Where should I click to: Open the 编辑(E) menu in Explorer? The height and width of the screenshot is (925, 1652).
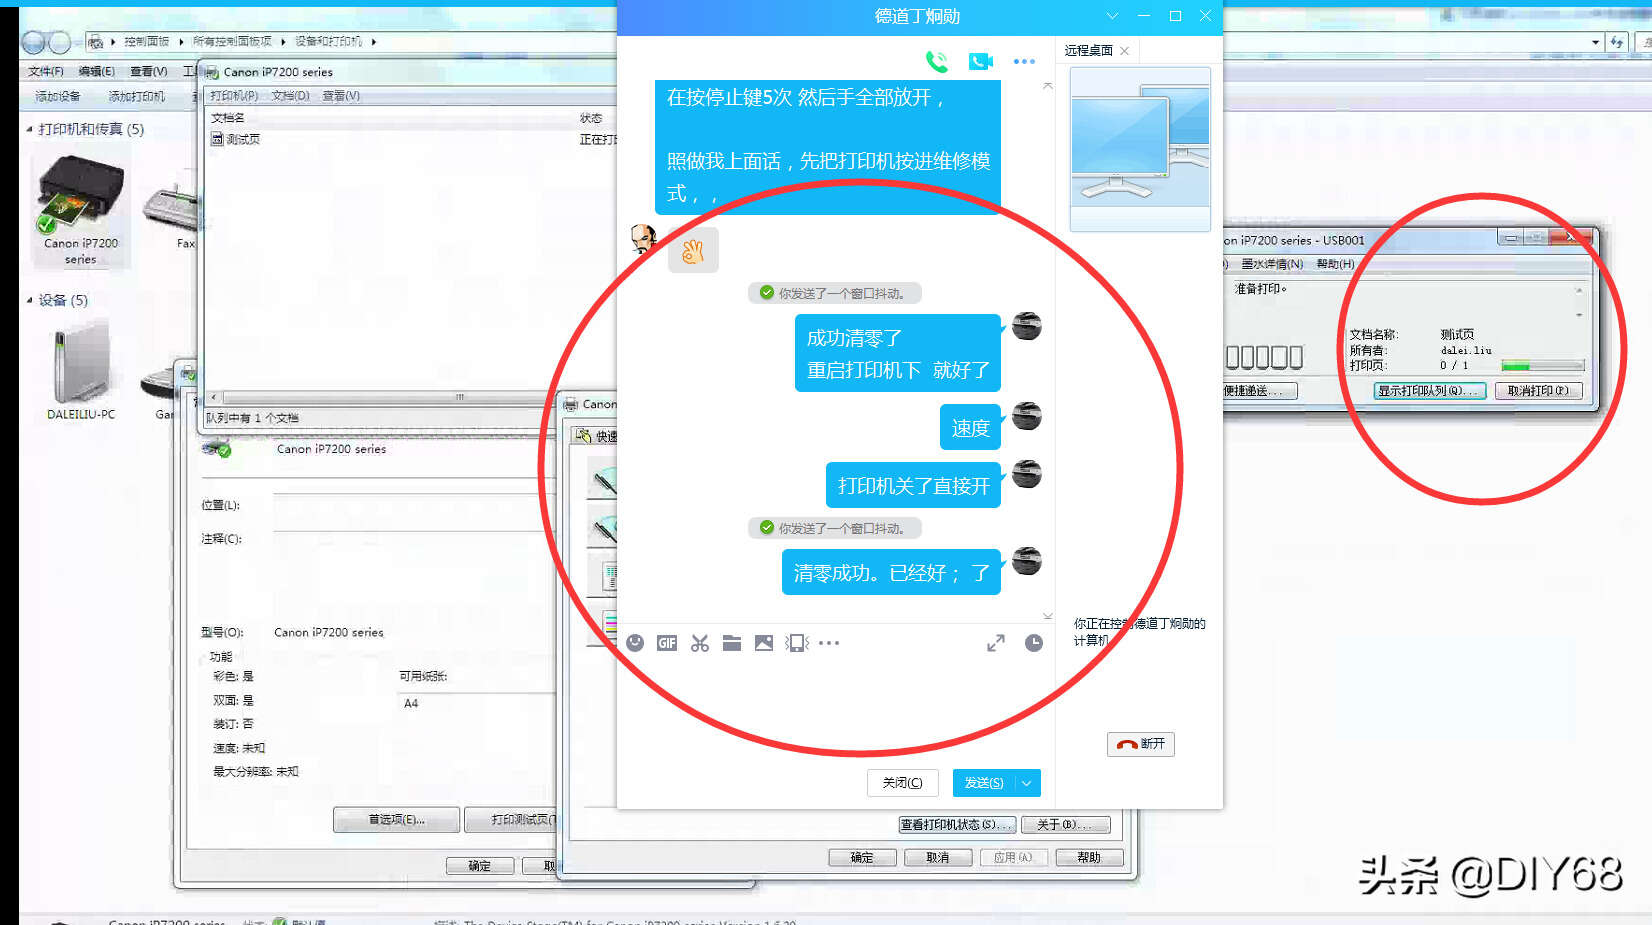click(96, 71)
